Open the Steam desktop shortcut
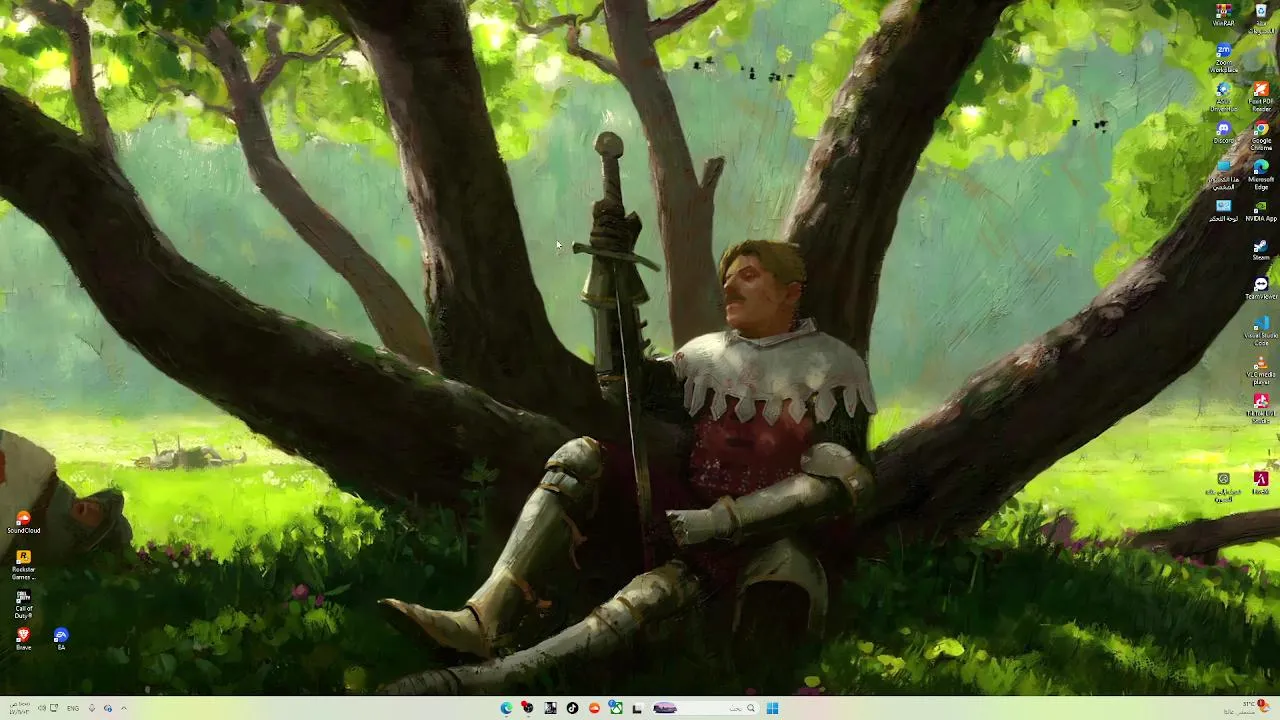Screen dimensions: 1280x720 pyautogui.click(x=1261, y=249)
